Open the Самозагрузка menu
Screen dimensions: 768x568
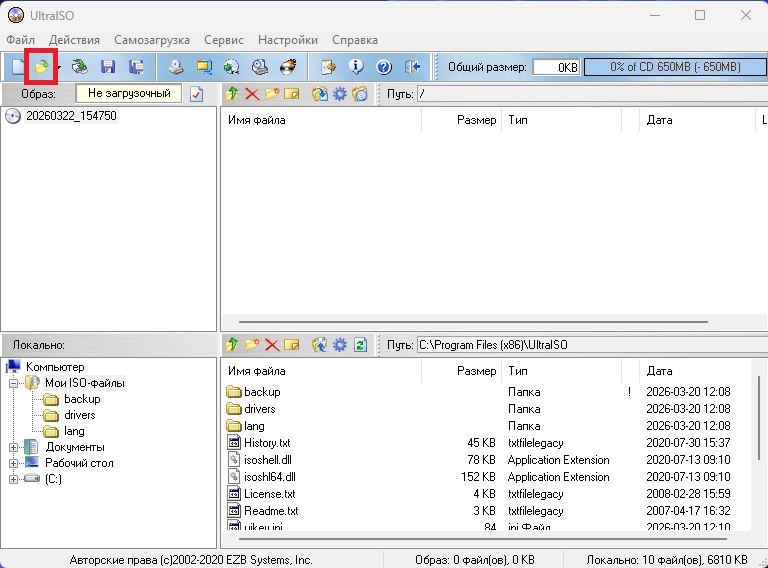(x=152, y=40)
